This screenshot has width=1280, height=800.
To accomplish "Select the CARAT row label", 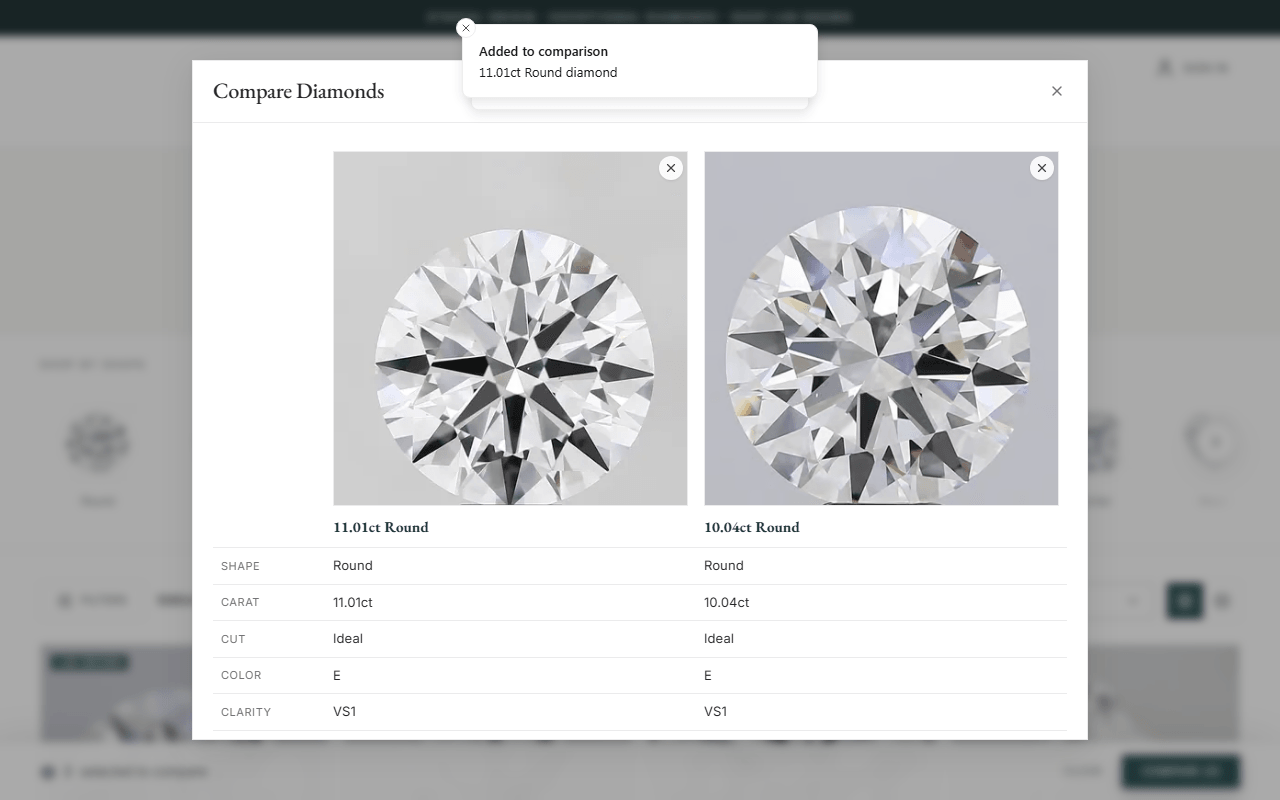I will 240,602.
